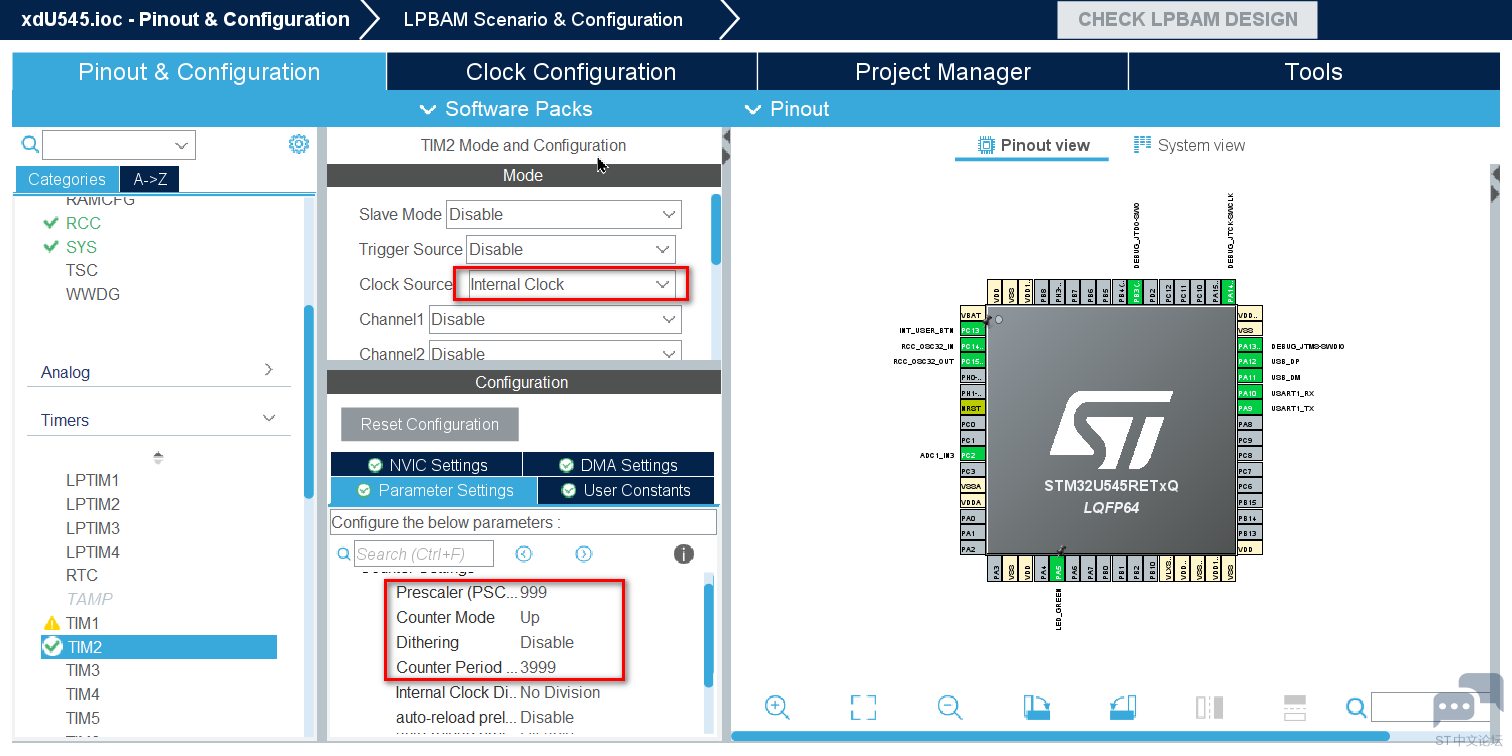Fit the chip to the pinout view

863,707
